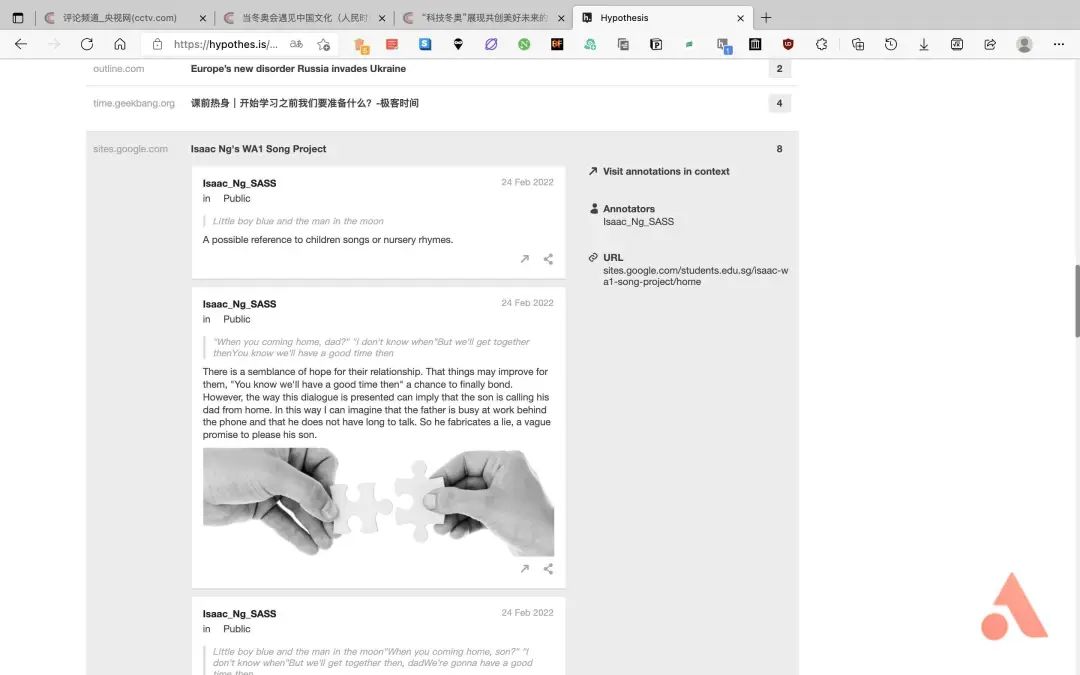Open 24 Feb 2022 date on first annotation
The image size is (1080, 675).
coord(527,183)
